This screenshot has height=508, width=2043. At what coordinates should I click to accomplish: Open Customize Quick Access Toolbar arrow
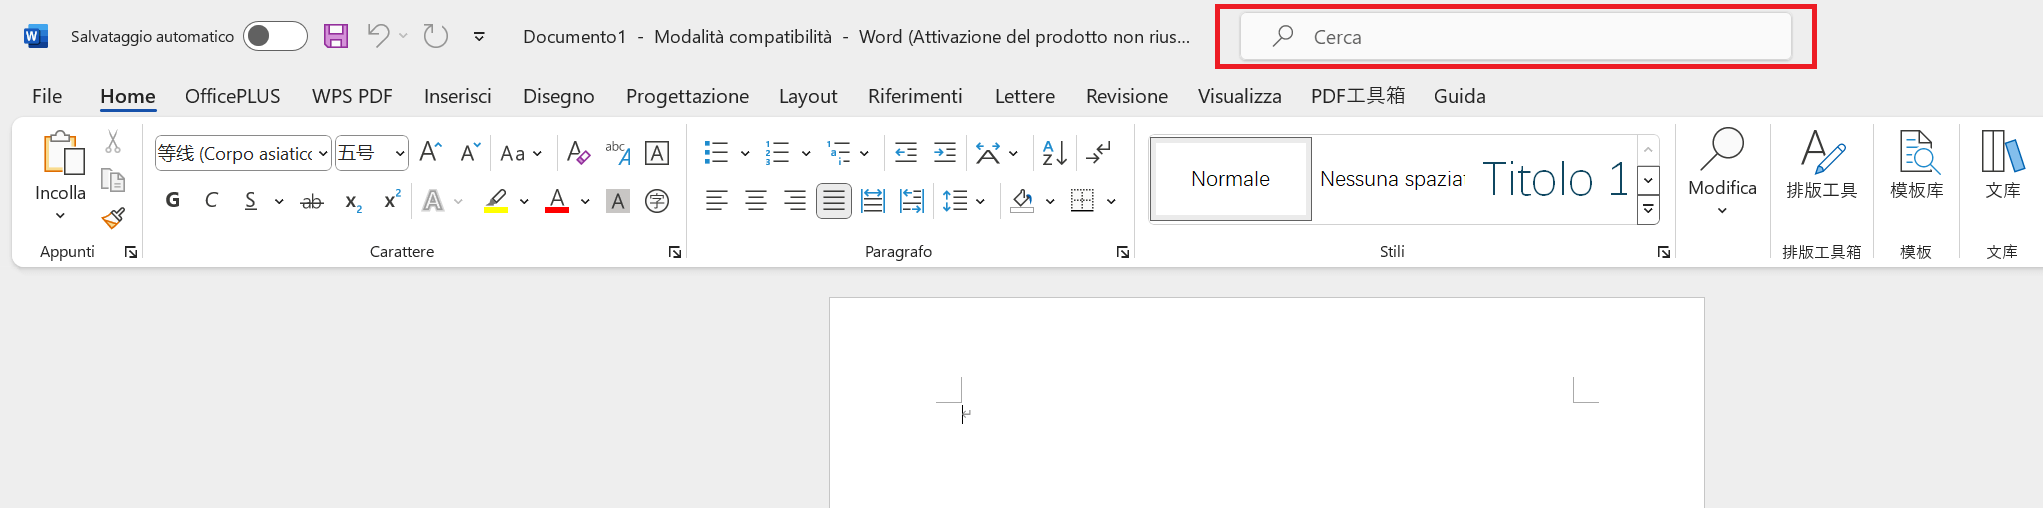coord(480,36)
